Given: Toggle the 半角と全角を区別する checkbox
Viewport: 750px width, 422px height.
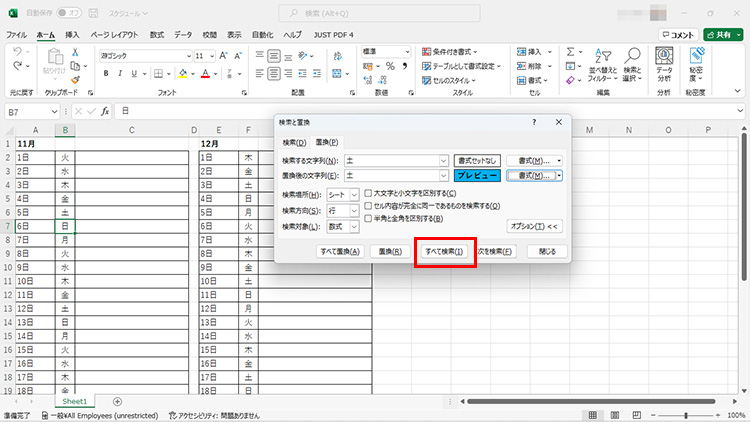Looking at the screenshot, I should click(x=369, y=217).
